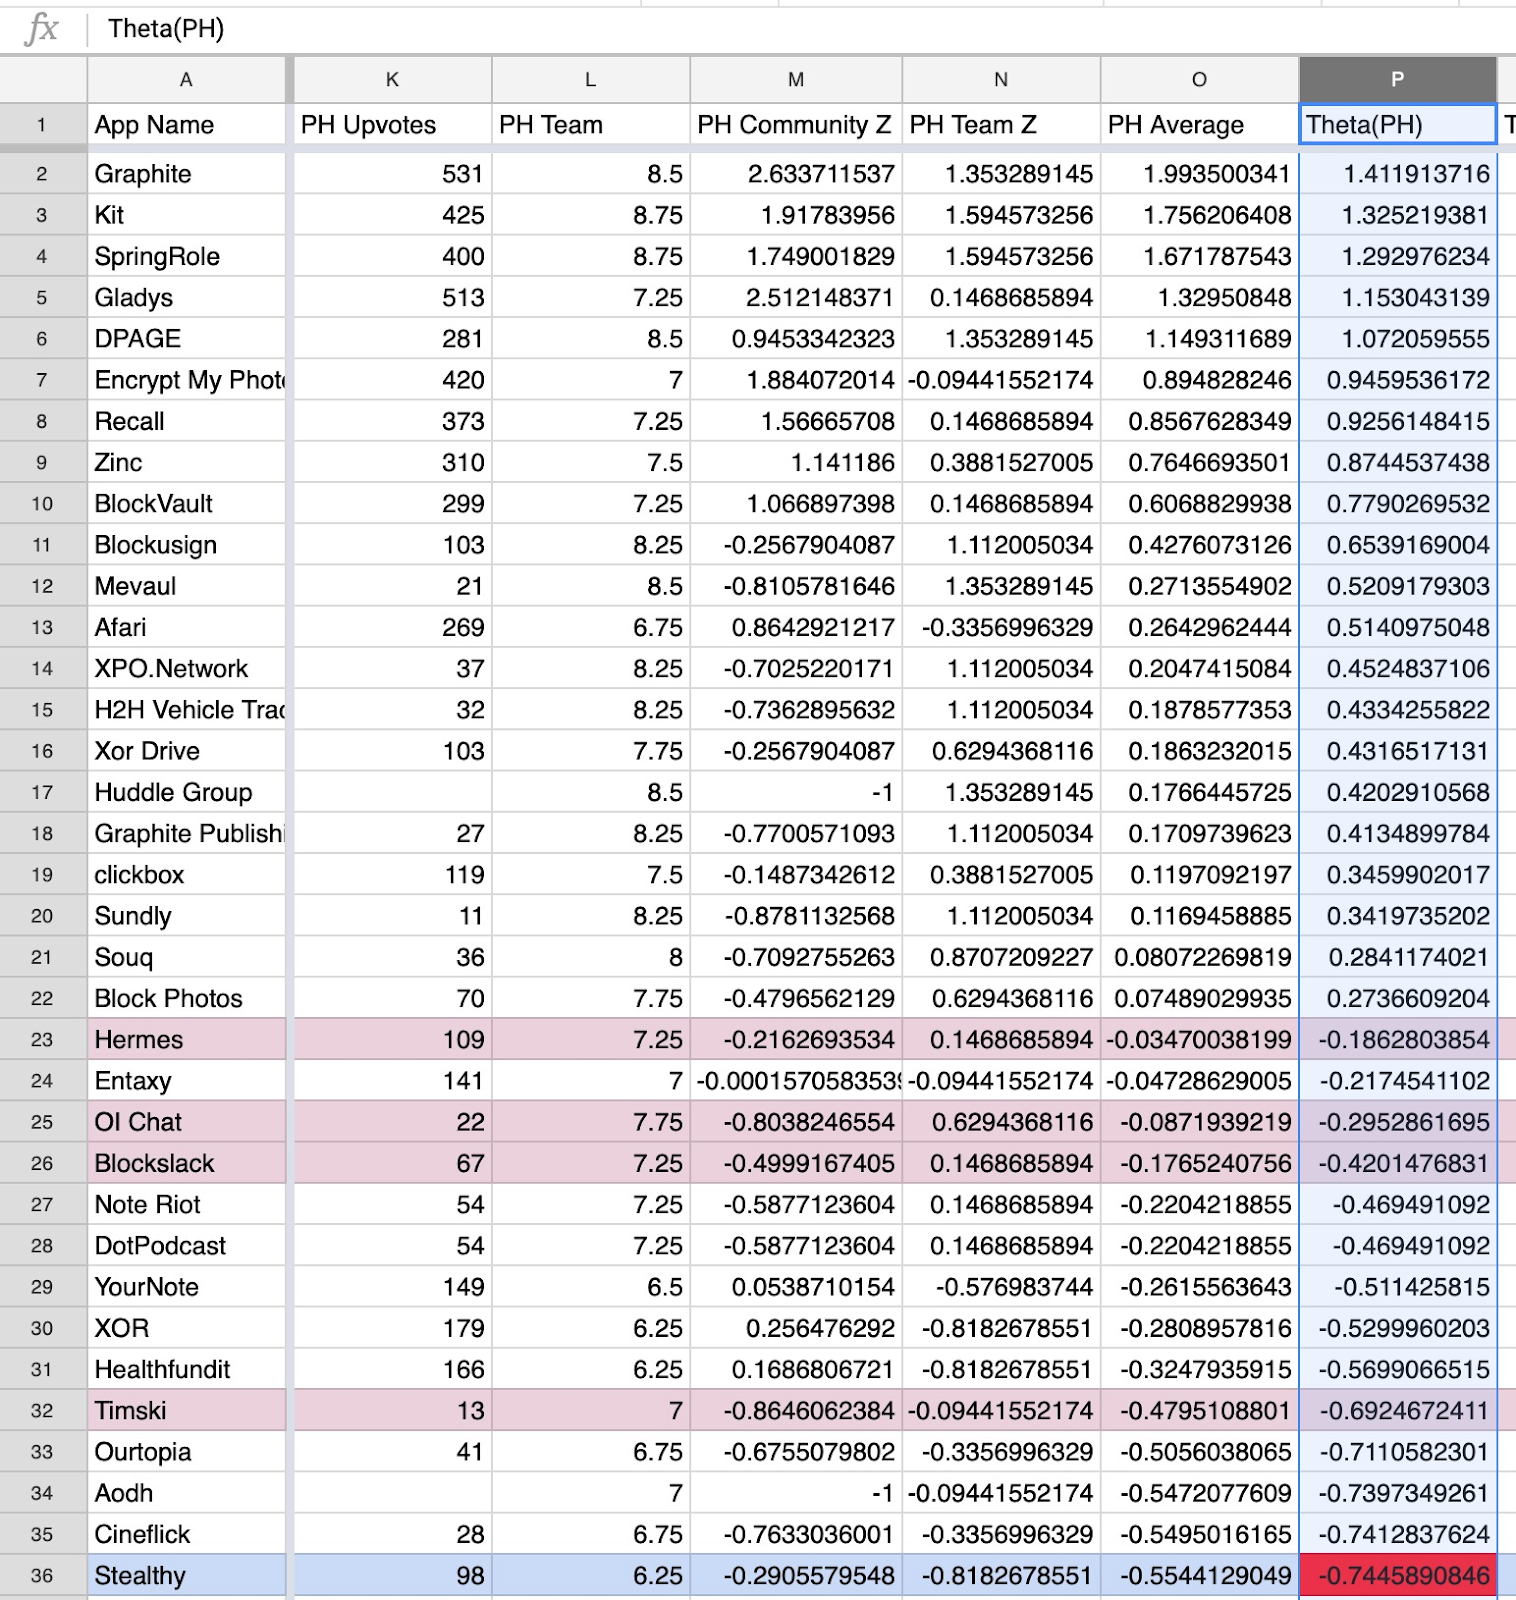Viewport: 1516px width, 1600px height.
Task: Select the highlighted column P header
Action: point(1398,79)
